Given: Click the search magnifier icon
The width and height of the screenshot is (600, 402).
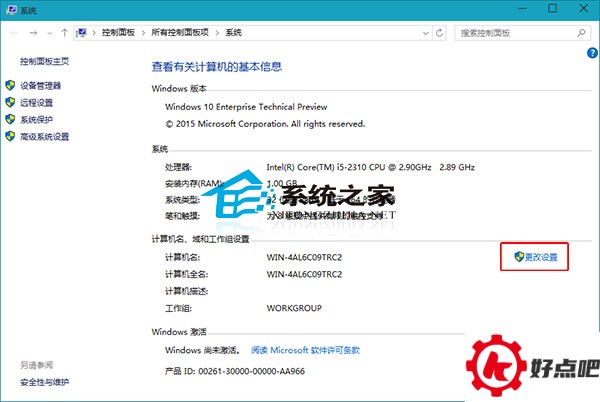Looking at the screenshot, I should tap(581, 33).
